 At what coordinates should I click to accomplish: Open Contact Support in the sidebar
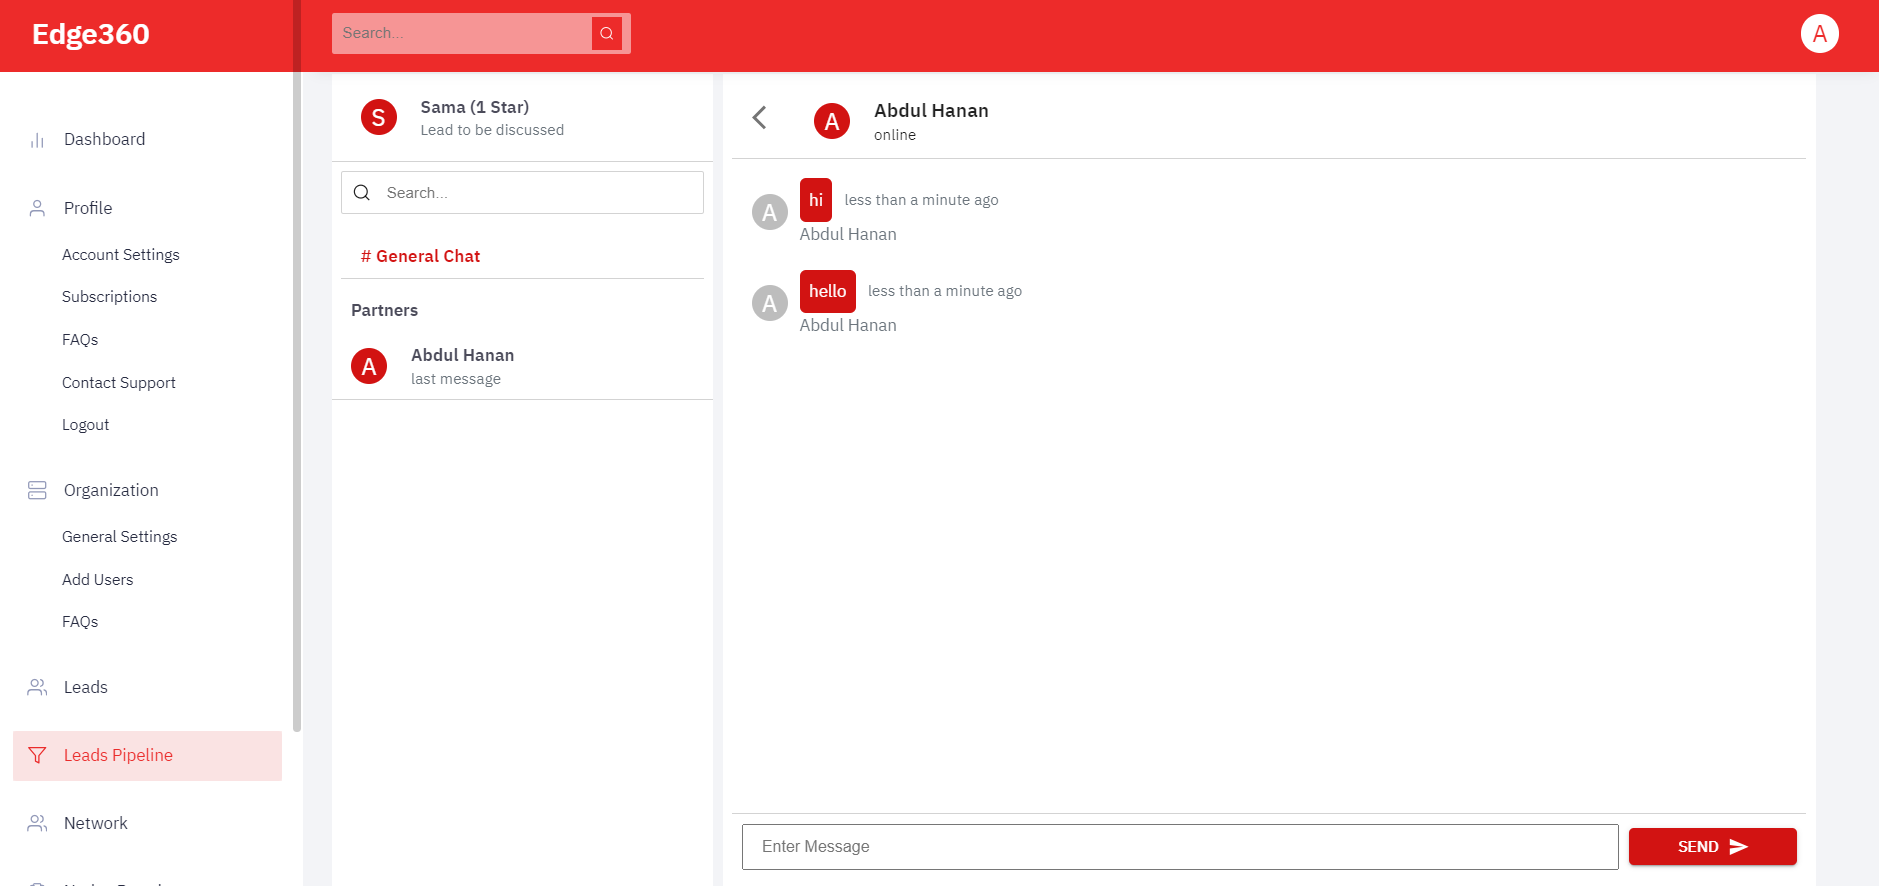119,383
